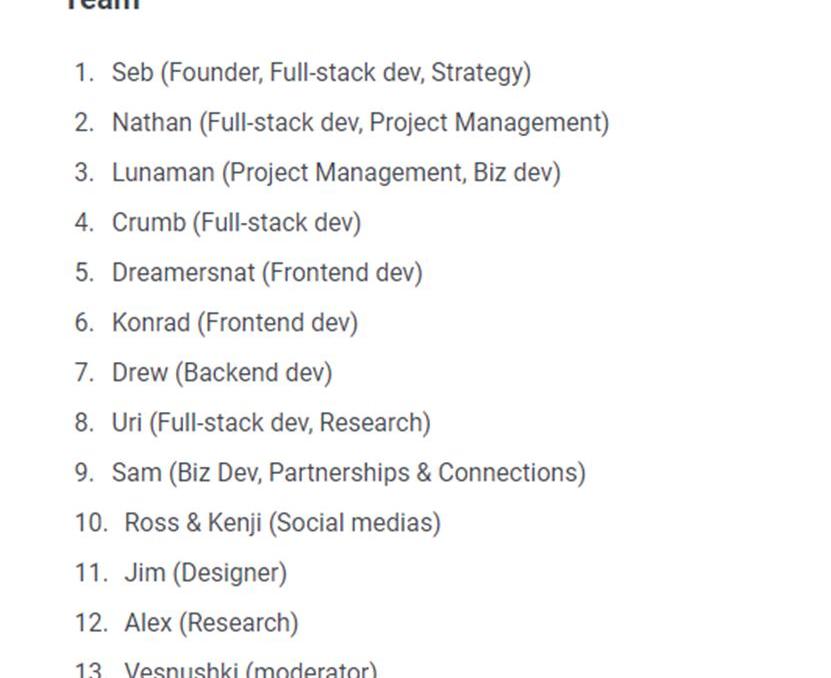Select Uri Full-stack dev, Research entry

[x=271, y=423]
